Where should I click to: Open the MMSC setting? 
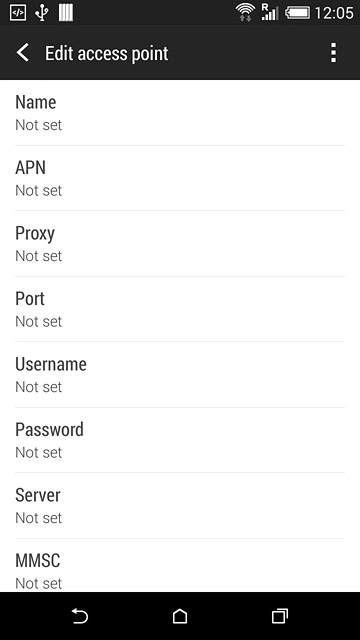click(x=180, y=565)
